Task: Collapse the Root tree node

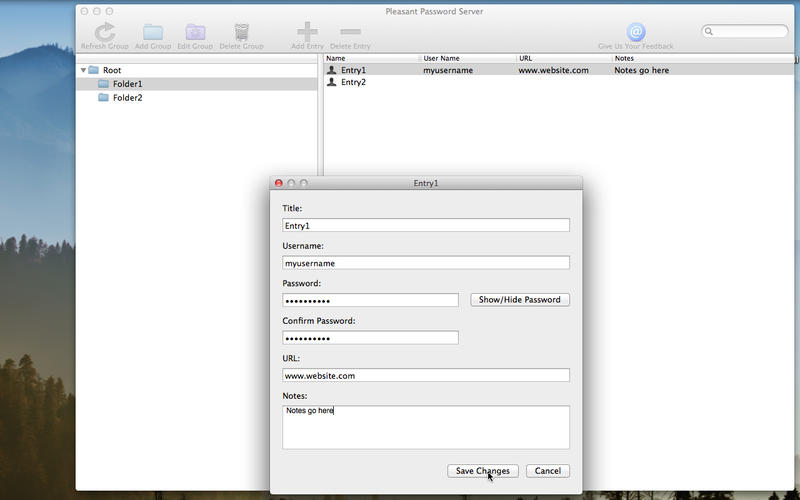Action: coord(84,70)
